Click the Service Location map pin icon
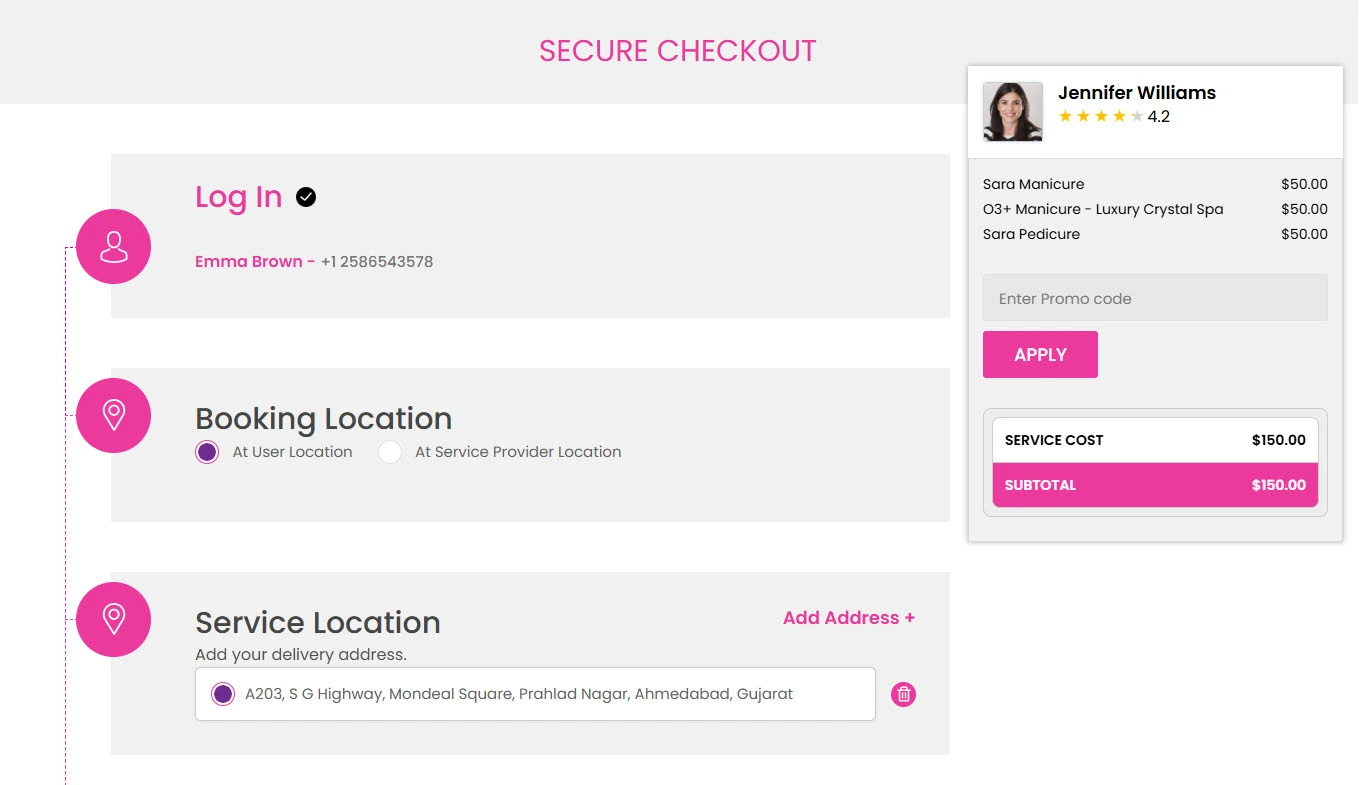Viewport: 1360px width, 785px height. click(113, 619)
